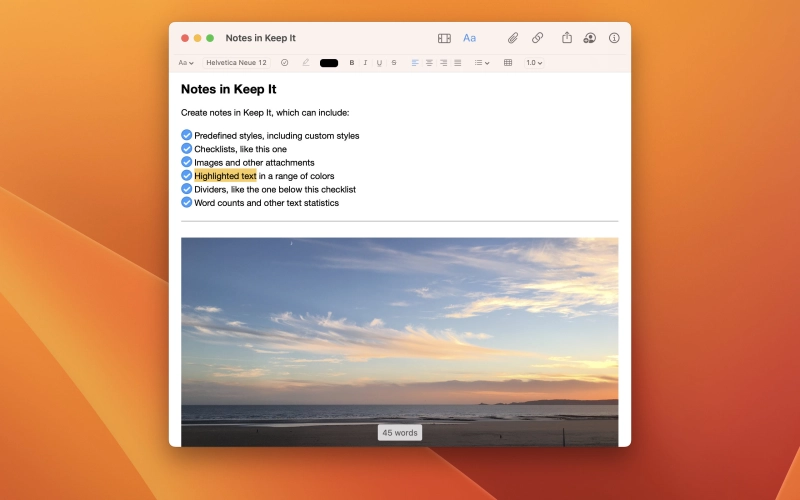
Task: Open the list style dropdown
Action: (x=482, y=63)
